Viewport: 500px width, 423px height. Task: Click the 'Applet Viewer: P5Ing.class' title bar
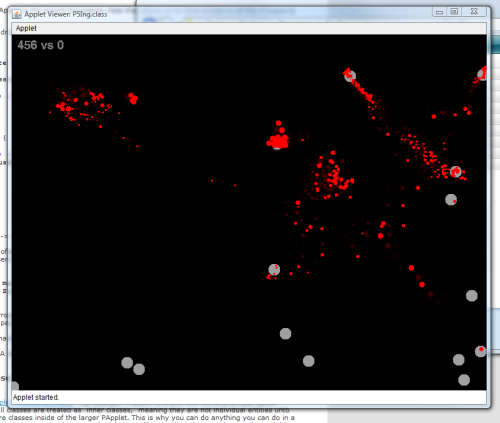point(66,14)
